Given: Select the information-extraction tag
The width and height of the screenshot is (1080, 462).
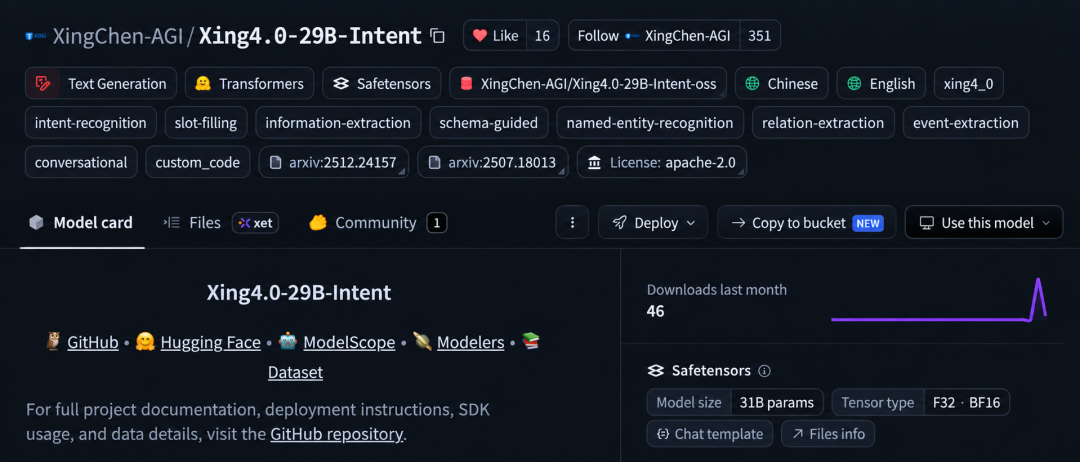Looking at the screenshot, I should tap(338, 123).
